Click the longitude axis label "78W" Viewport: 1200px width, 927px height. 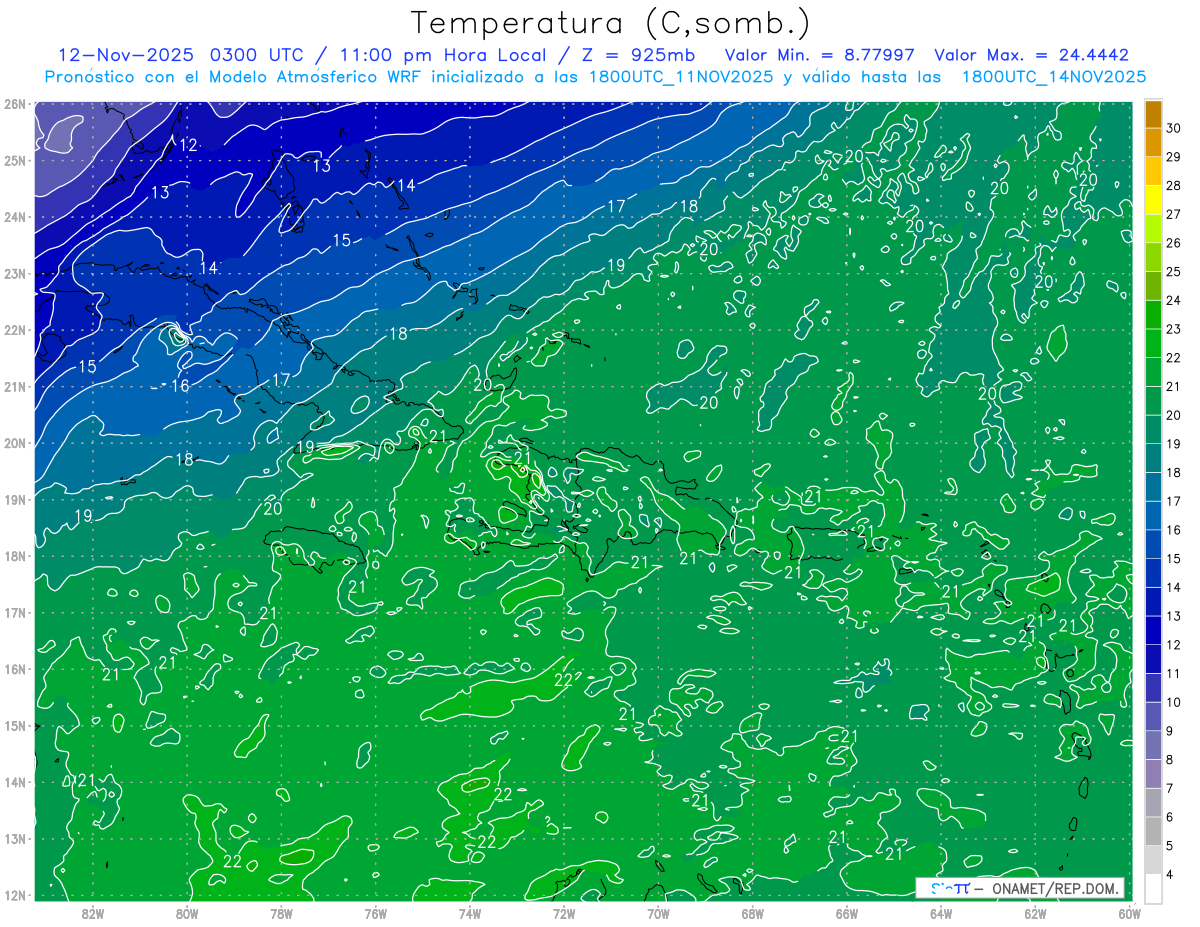[x=281, y=913]
